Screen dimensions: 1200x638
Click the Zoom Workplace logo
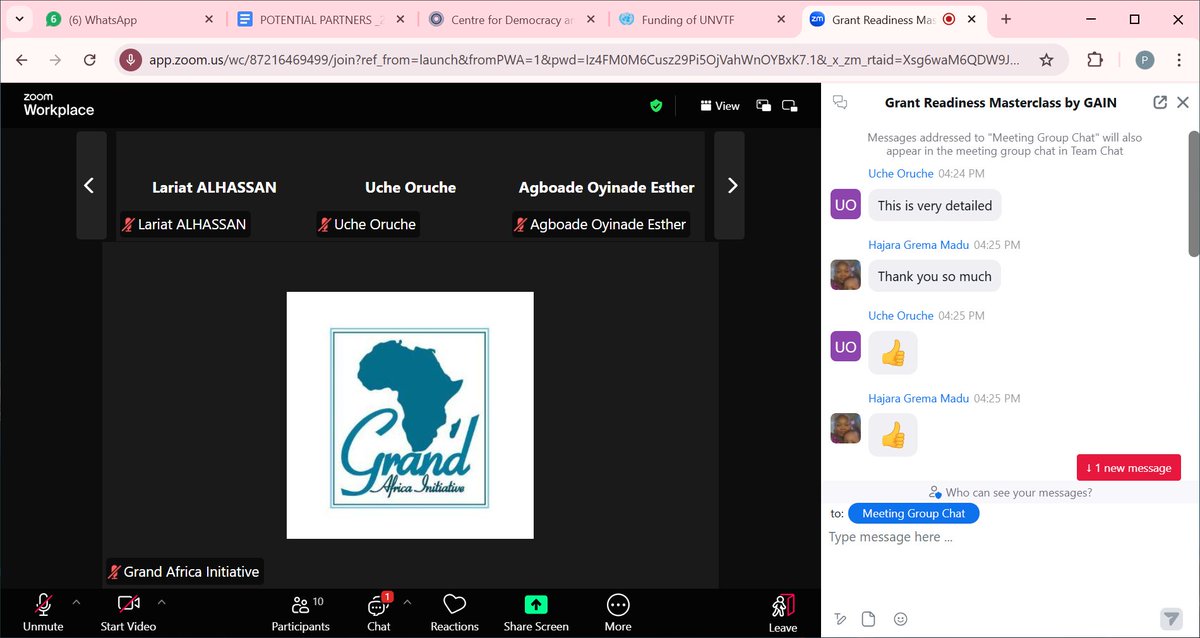(x=58, y=104)
